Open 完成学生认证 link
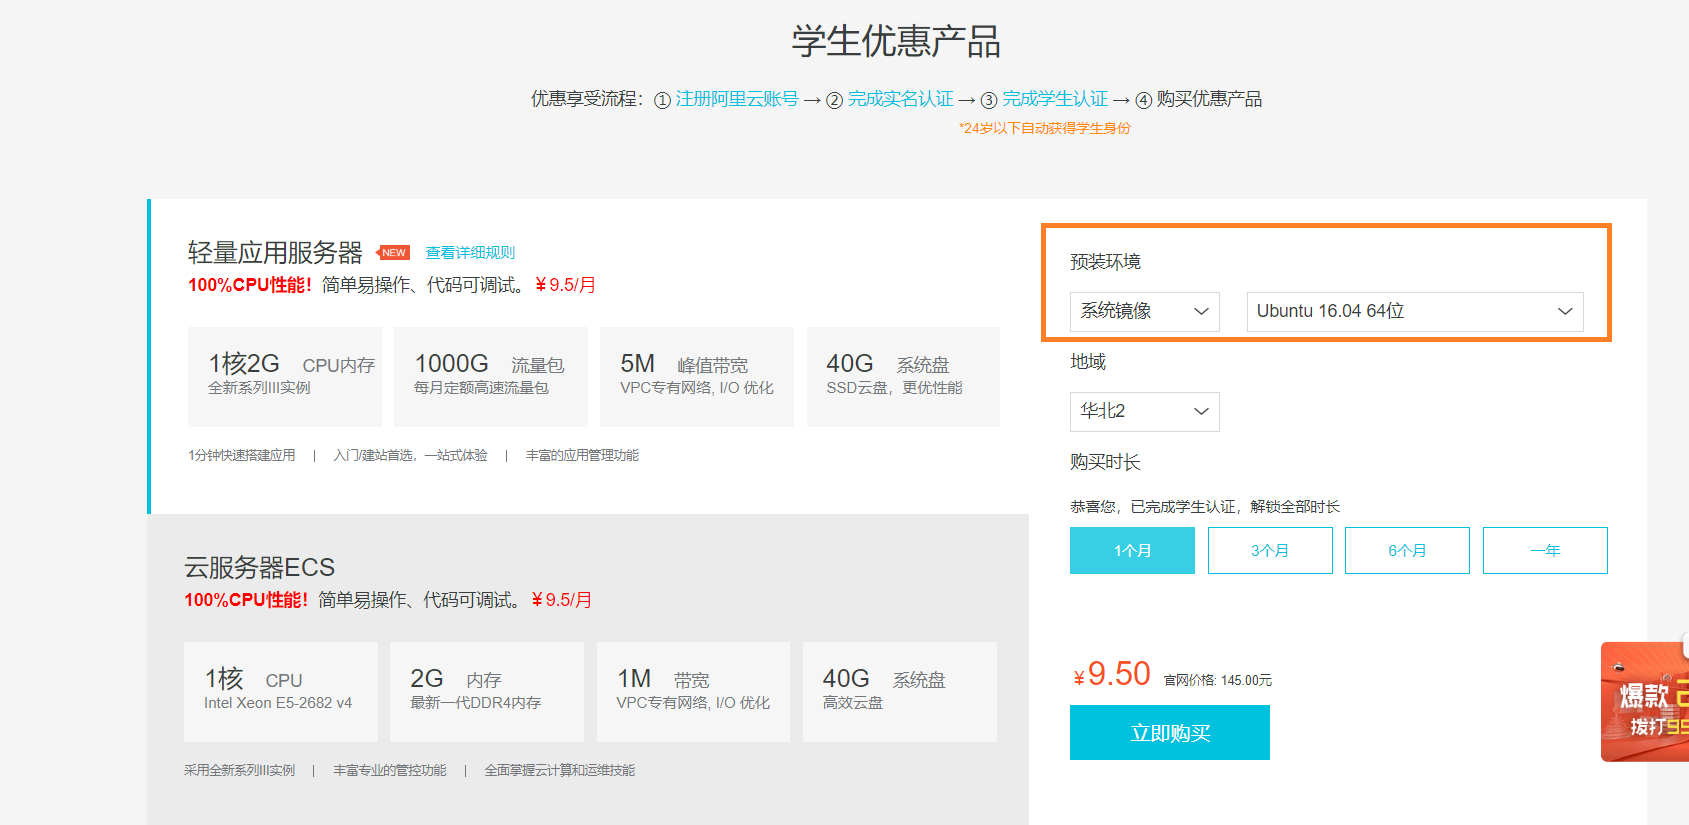1689x825 pixels. click(1055, 99)
